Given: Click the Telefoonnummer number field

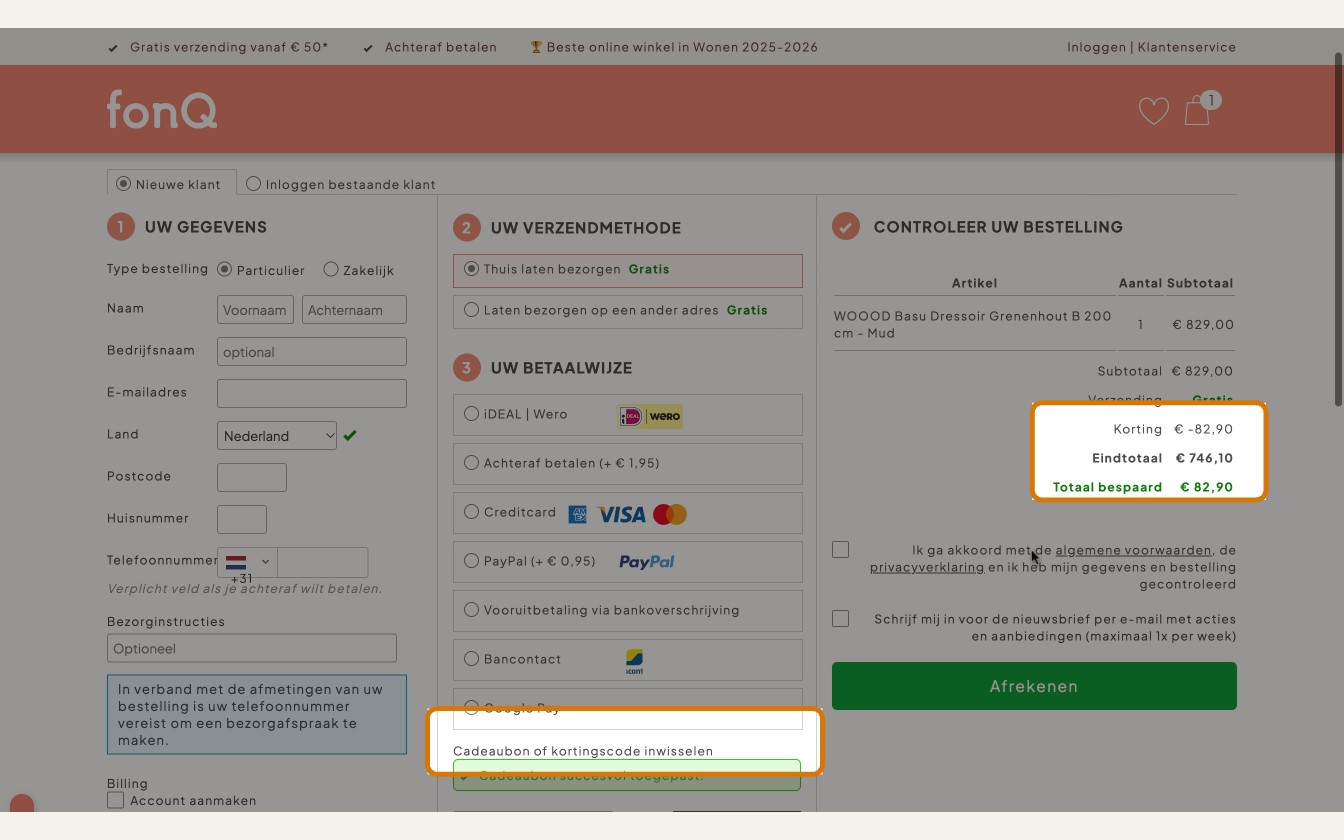Looking at the screenshot, I should (322, 562).
